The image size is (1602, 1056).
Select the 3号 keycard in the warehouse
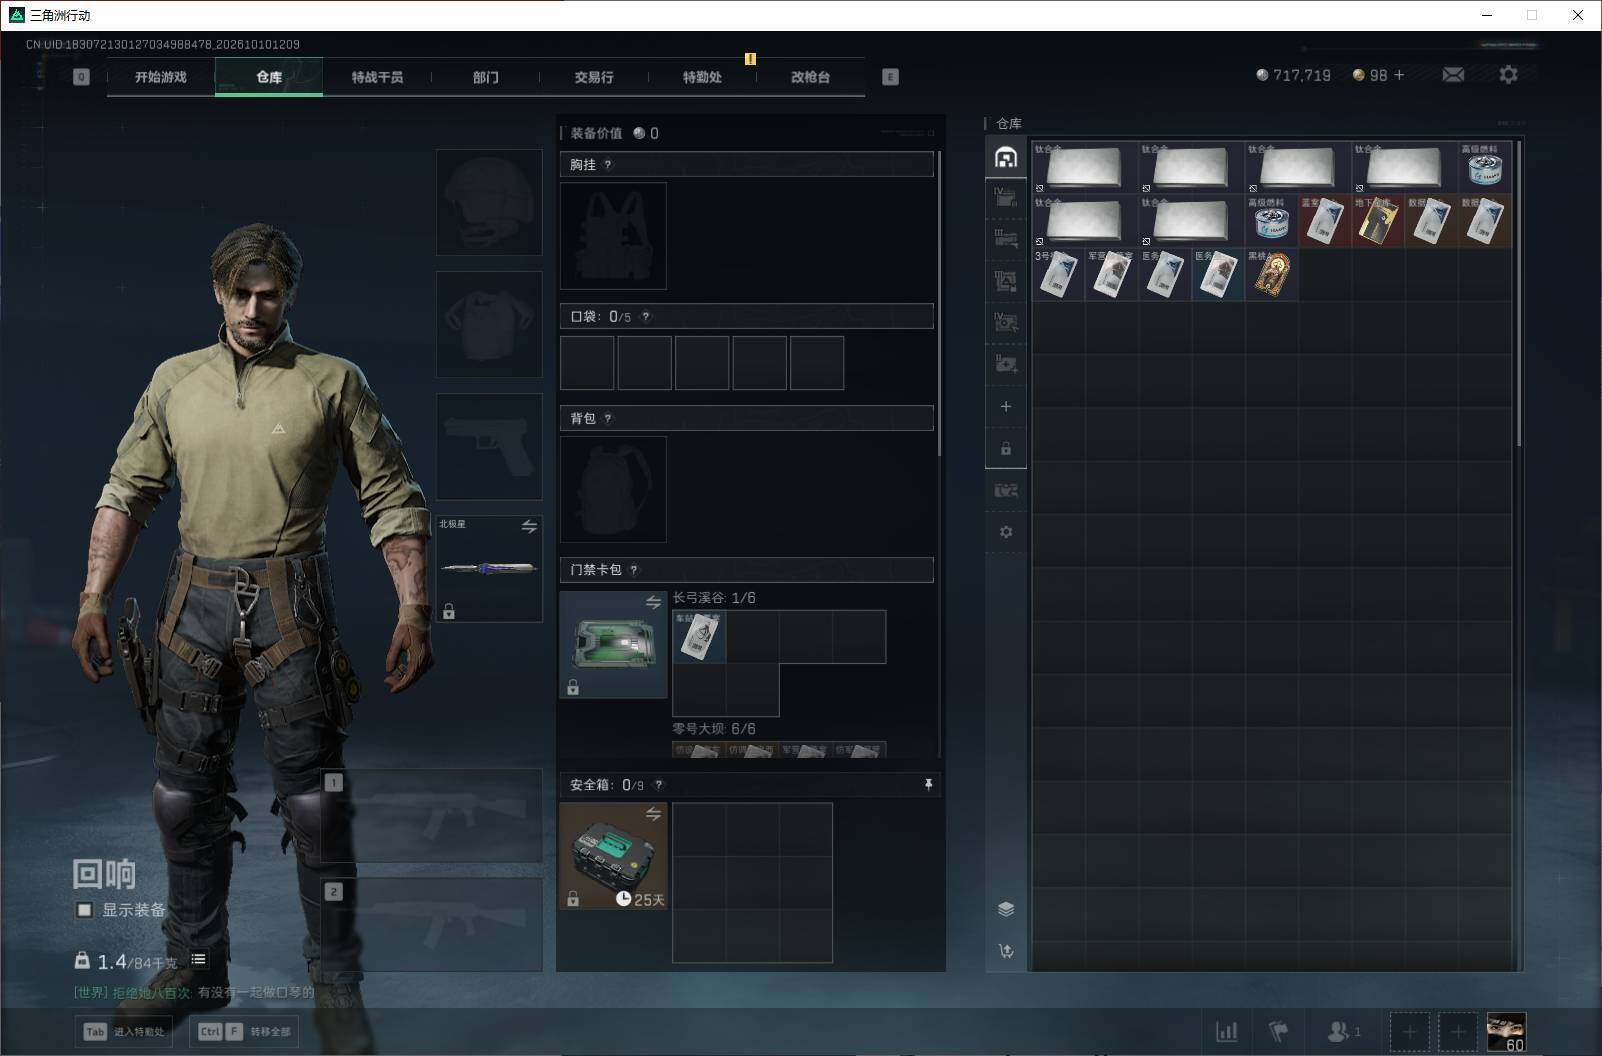click(x=1058, y=274)
